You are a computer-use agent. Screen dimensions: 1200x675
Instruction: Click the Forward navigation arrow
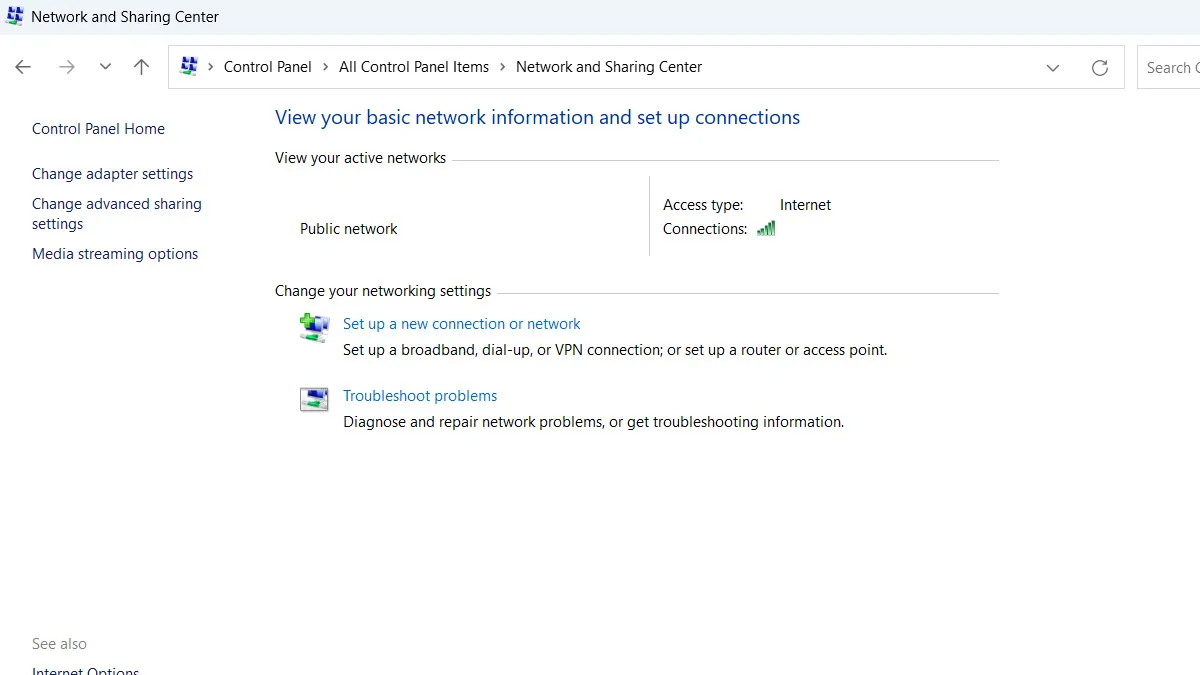[67, 67]
